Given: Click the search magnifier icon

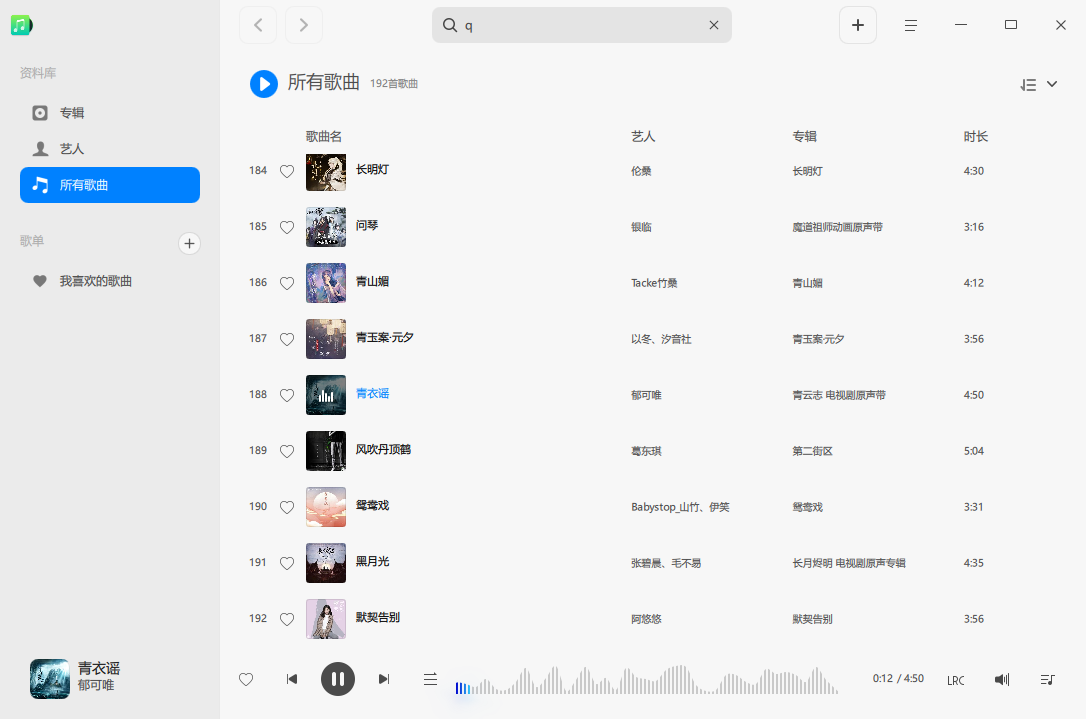Looking at the screenshot, I should click(449, 25).
